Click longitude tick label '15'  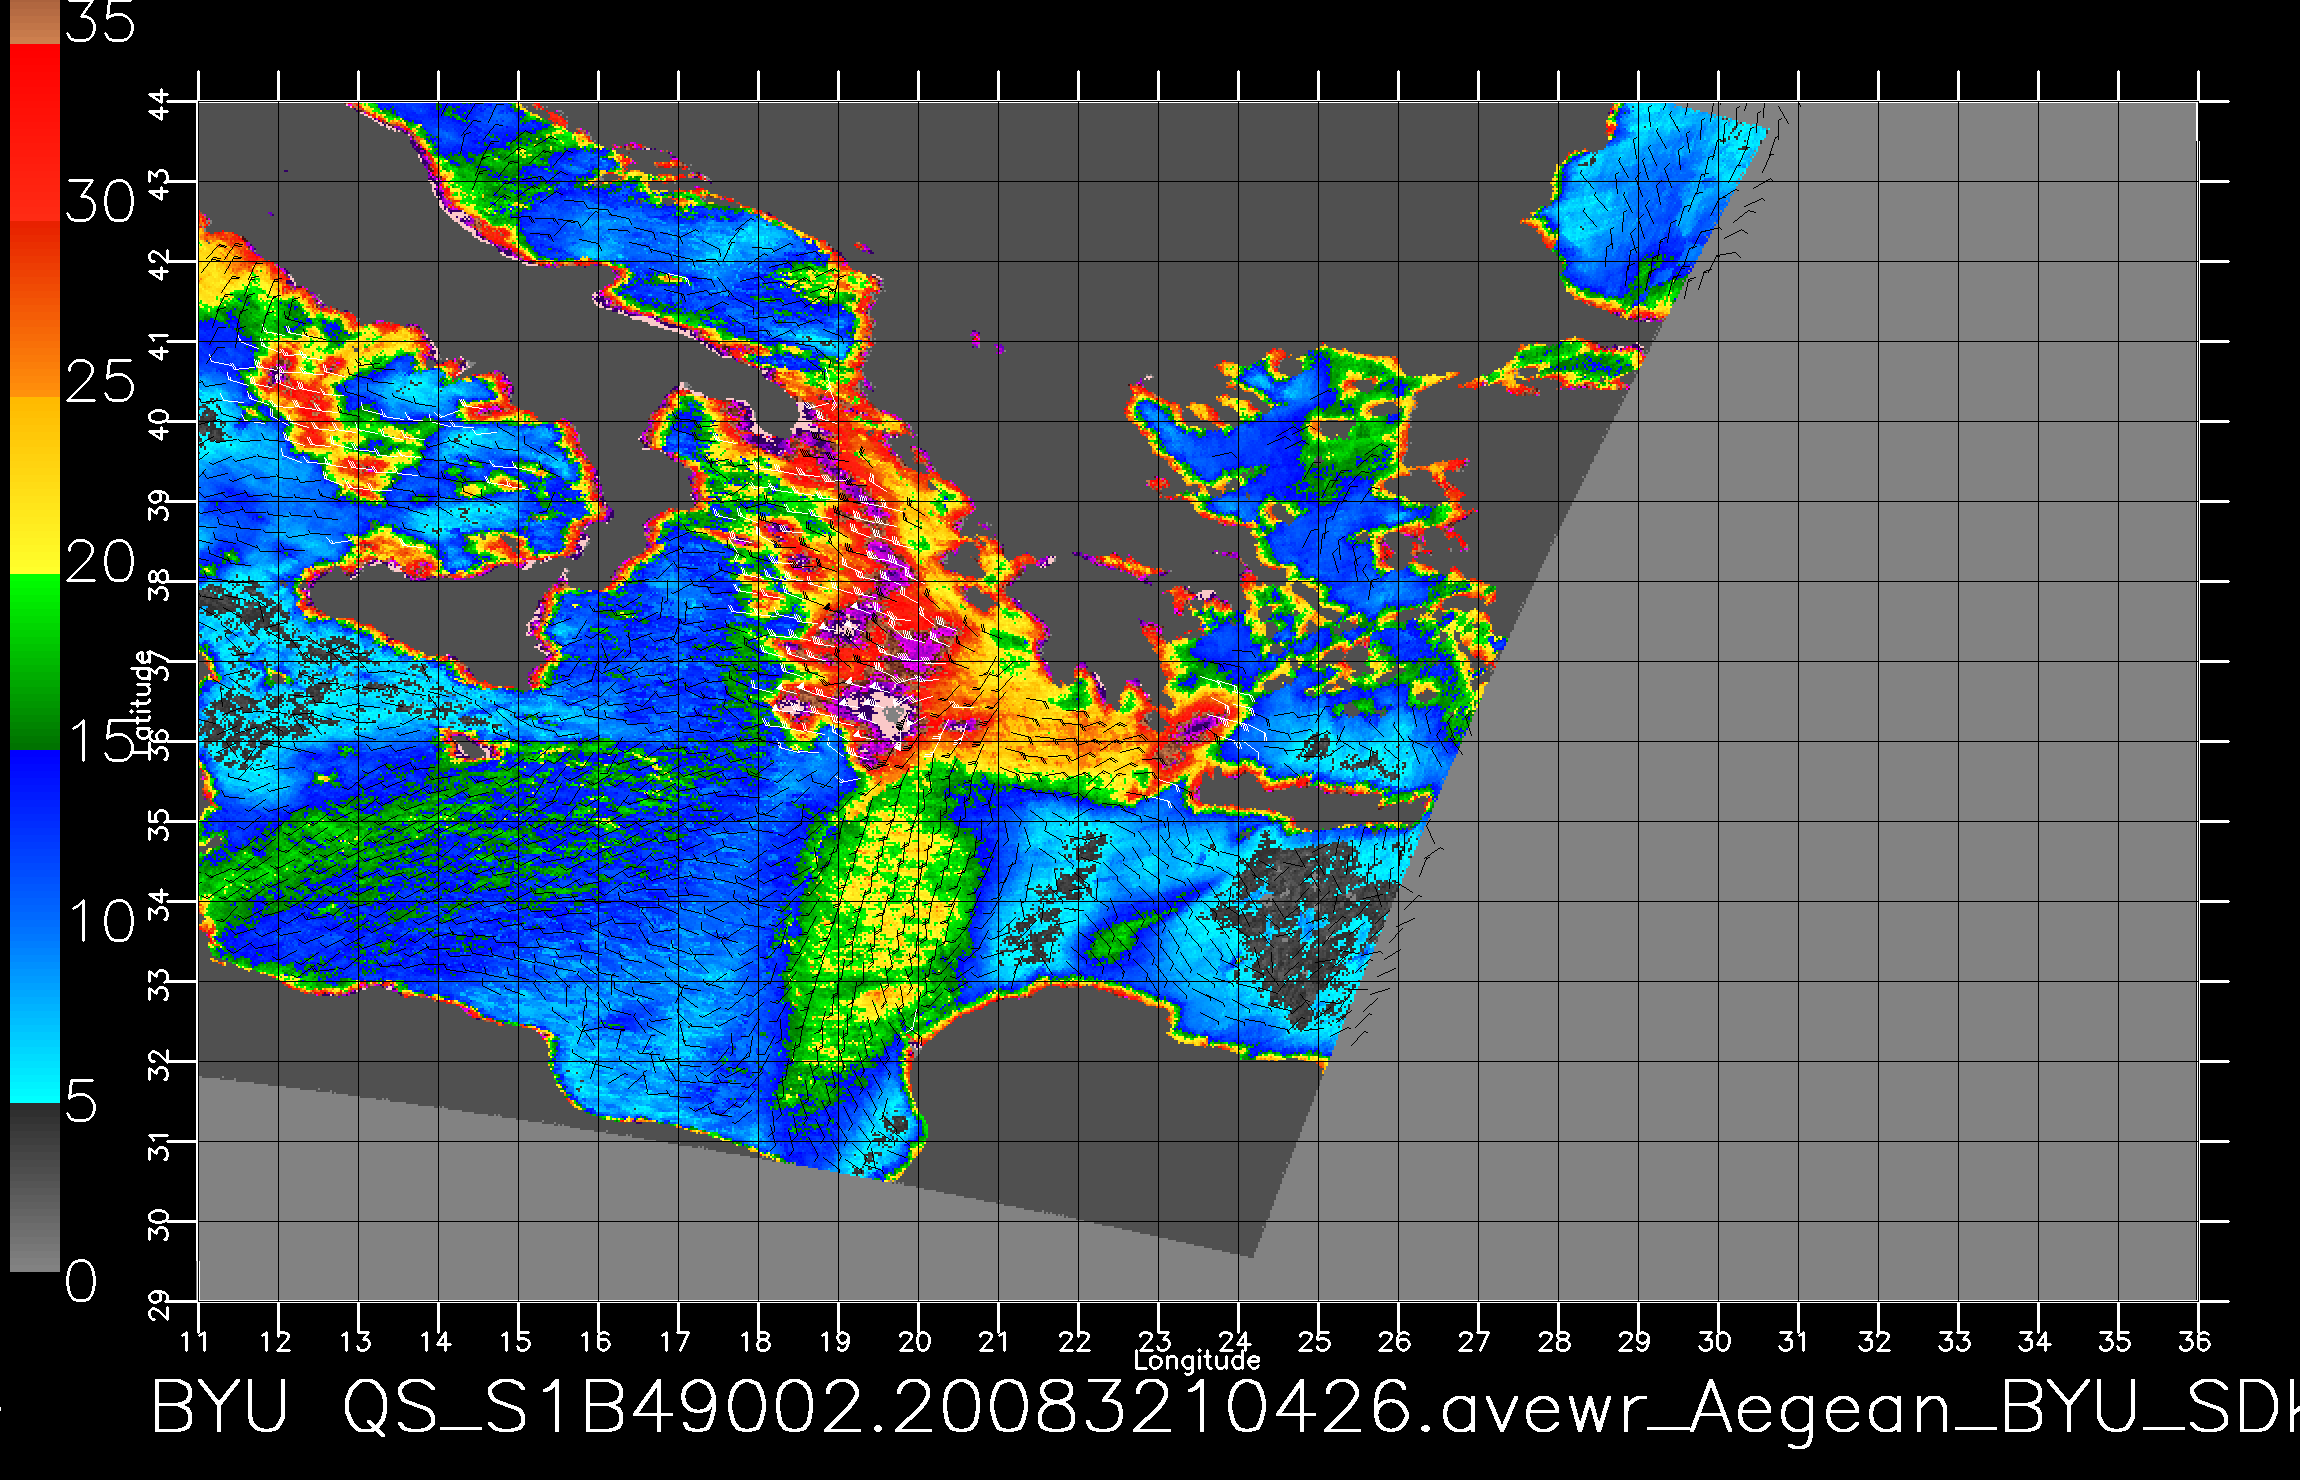coord(515,1341)
